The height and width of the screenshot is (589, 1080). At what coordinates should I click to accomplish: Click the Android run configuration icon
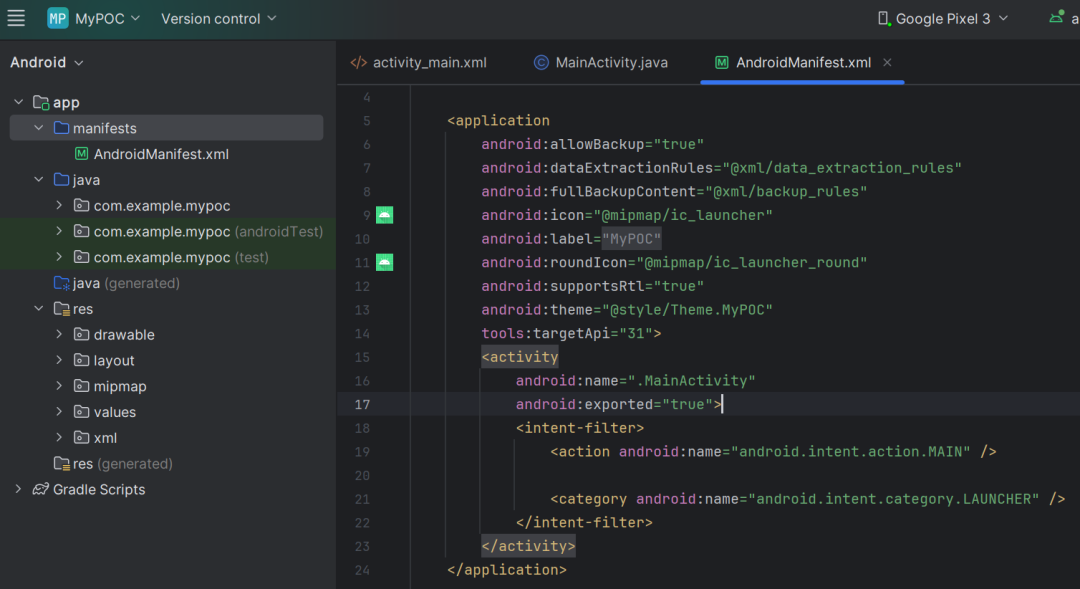point(1056,18)
